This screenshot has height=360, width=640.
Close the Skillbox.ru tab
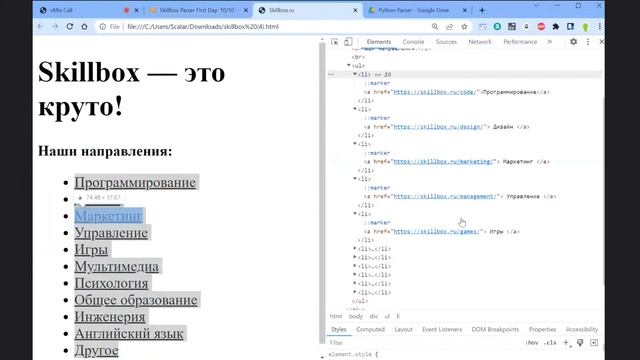coord(355,10)
